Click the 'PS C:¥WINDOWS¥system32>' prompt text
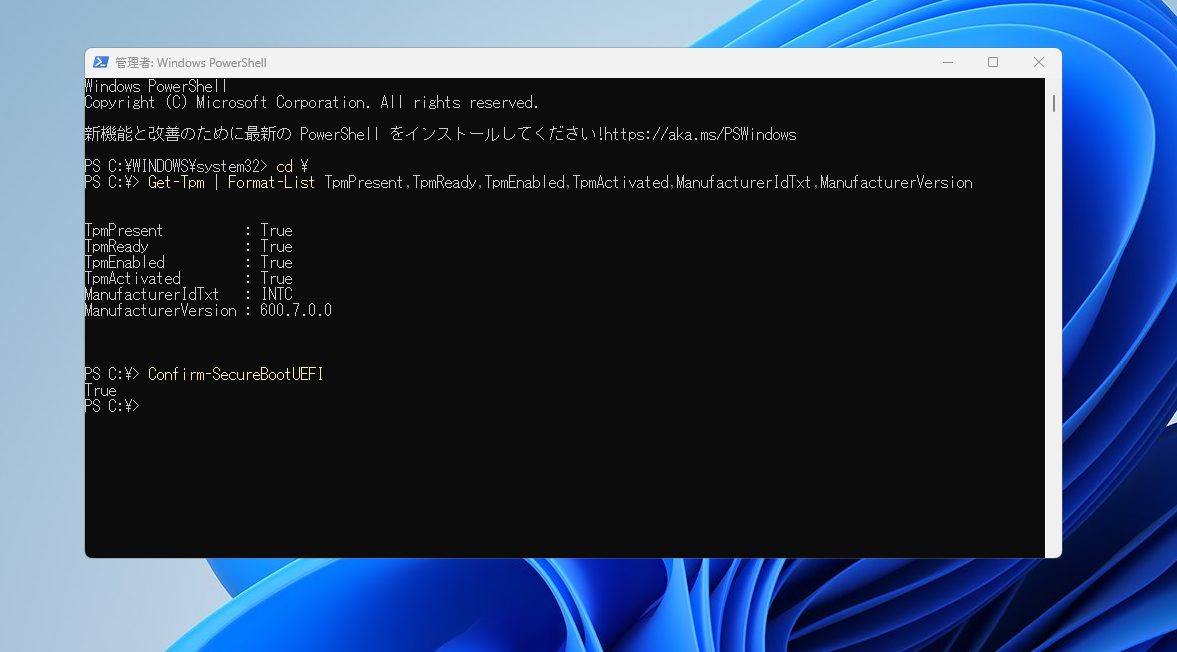The width and height of the screenshot is (1177, 652). tap(176, 167)
